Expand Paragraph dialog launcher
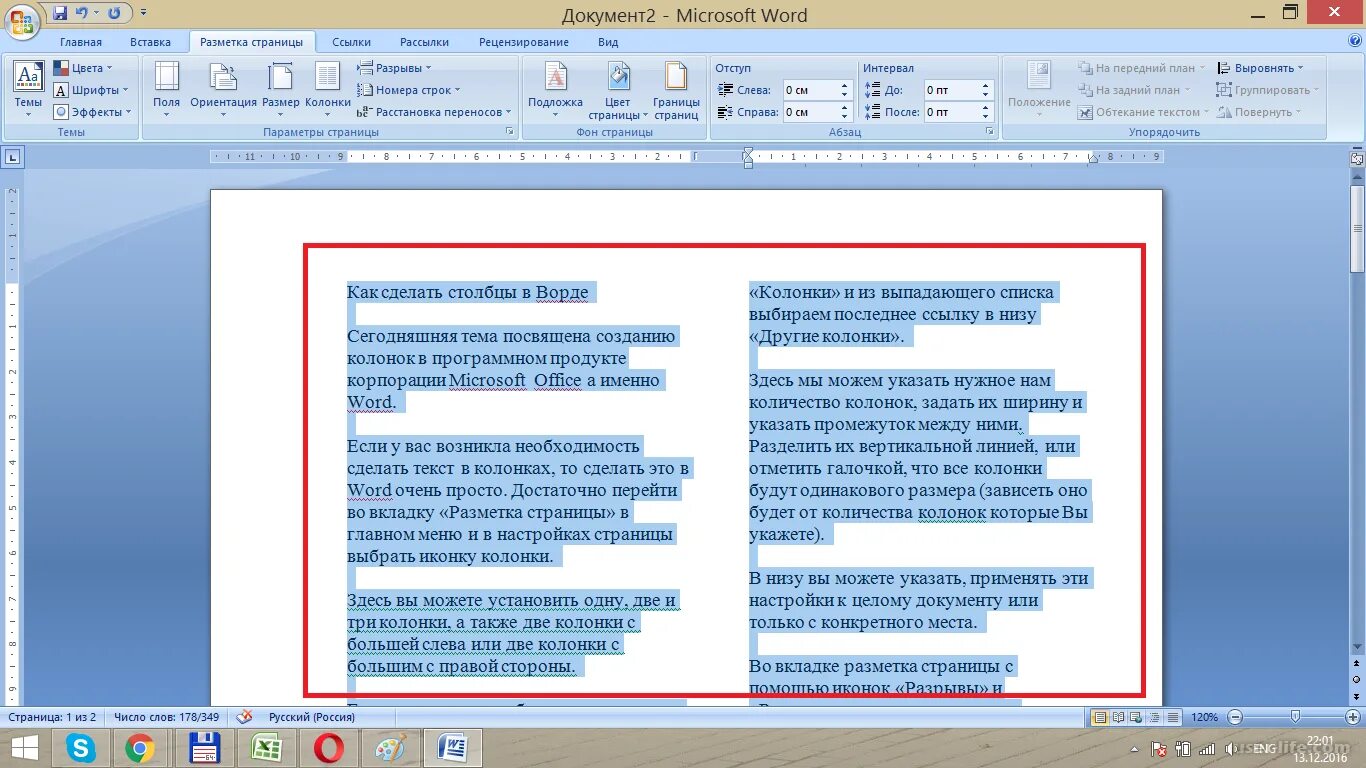1366x768 pixels. coord(990,132)
